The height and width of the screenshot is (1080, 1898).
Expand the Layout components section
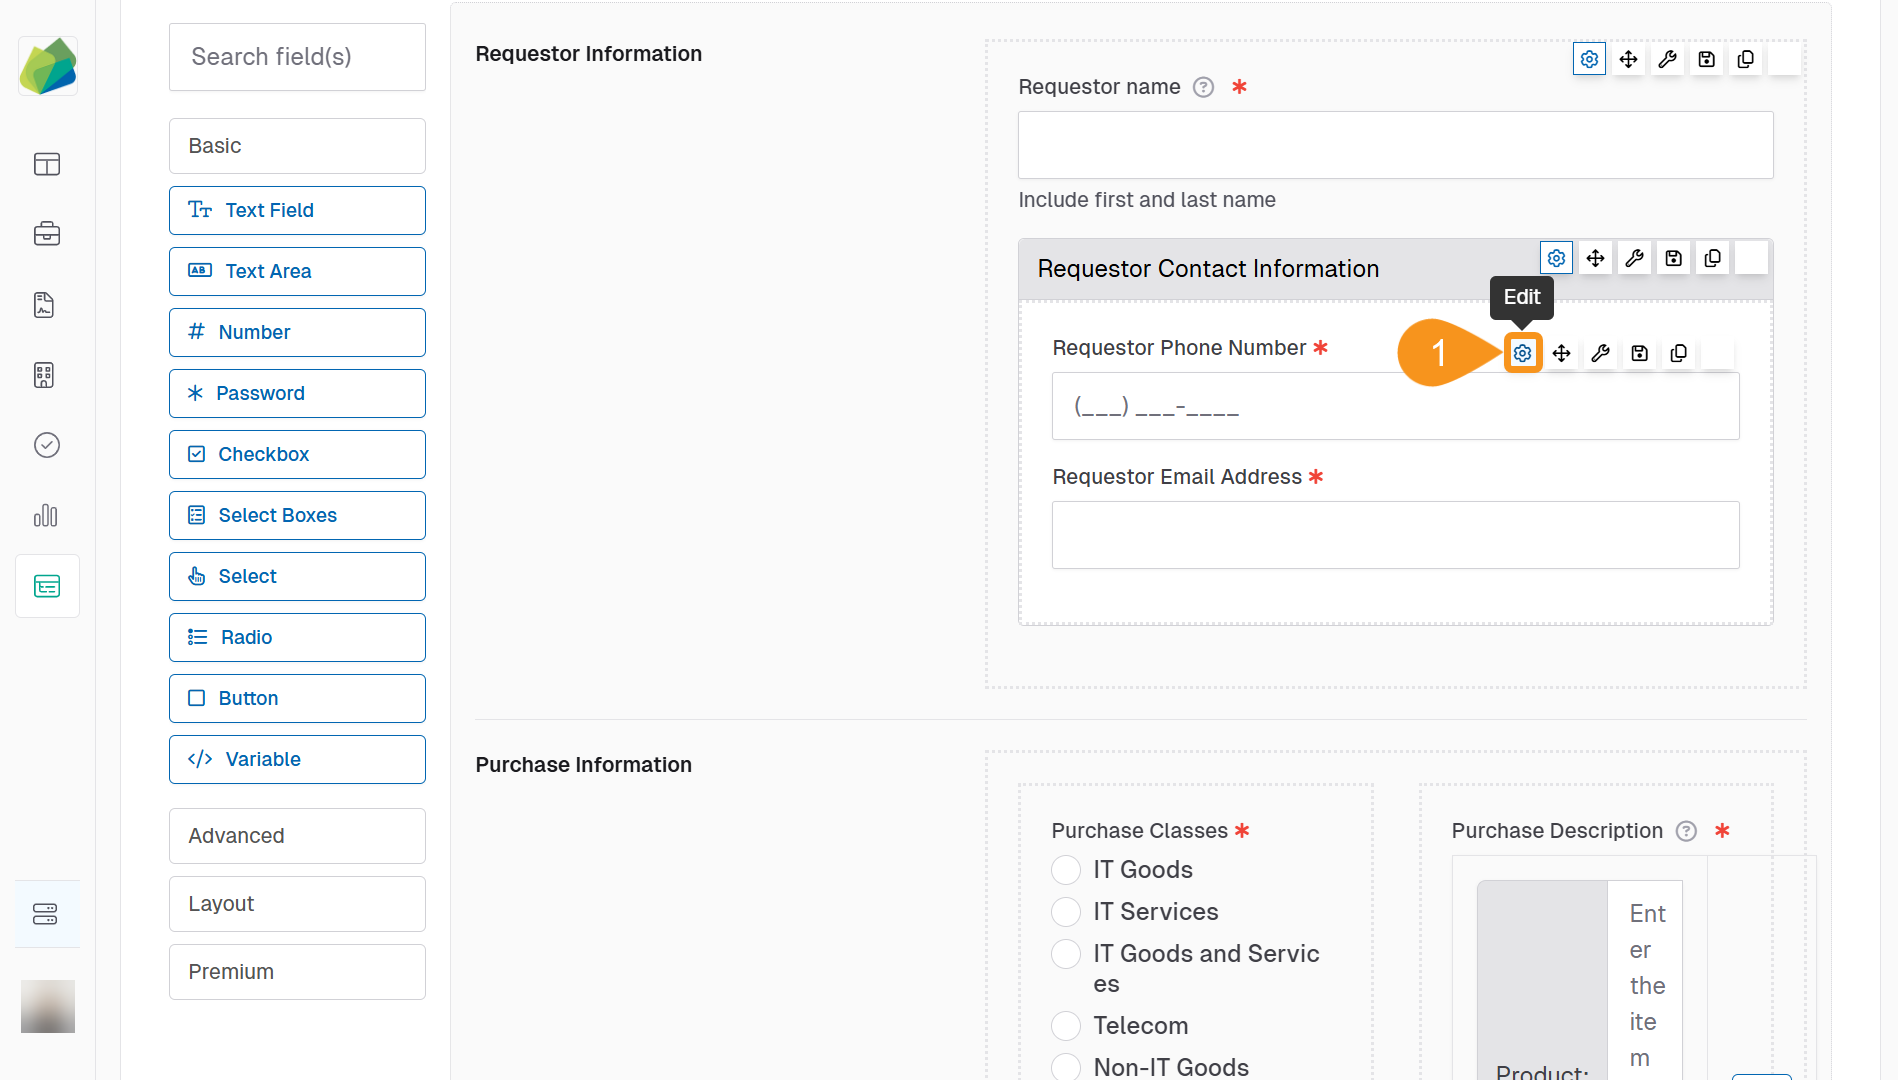point(297,904)
